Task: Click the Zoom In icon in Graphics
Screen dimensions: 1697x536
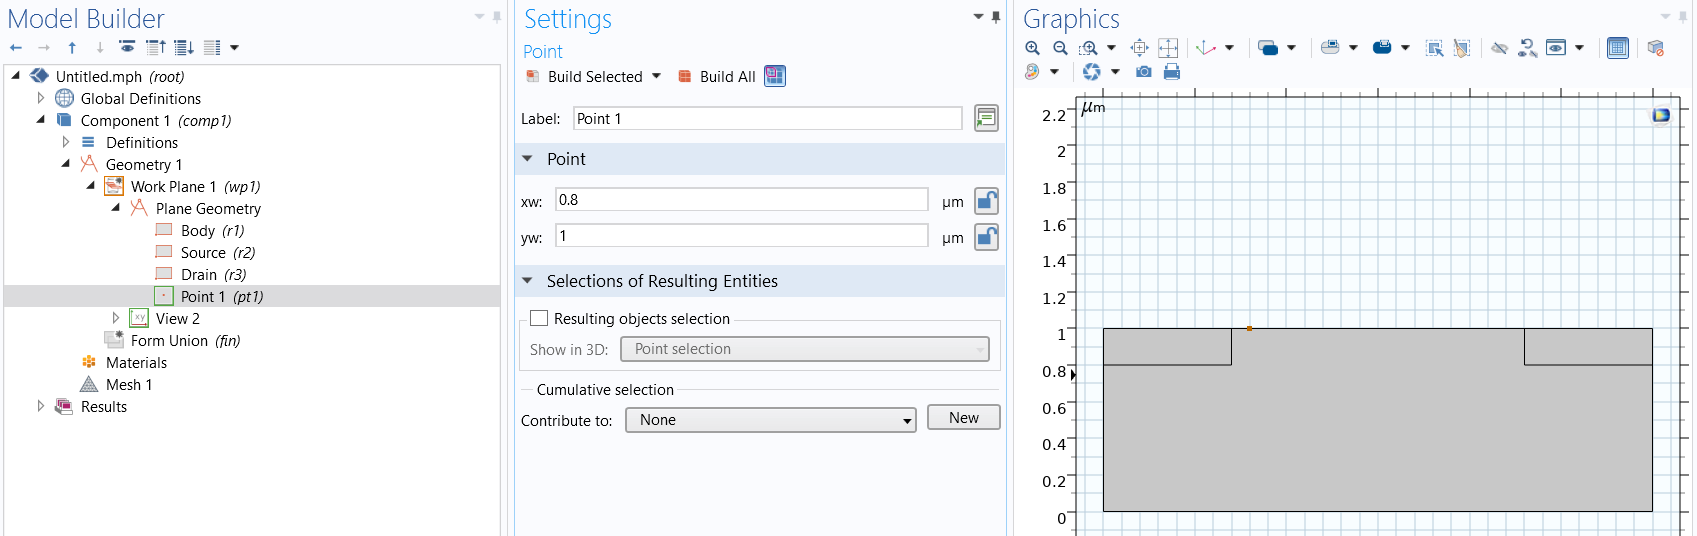Action: (x=1032, y=48)
